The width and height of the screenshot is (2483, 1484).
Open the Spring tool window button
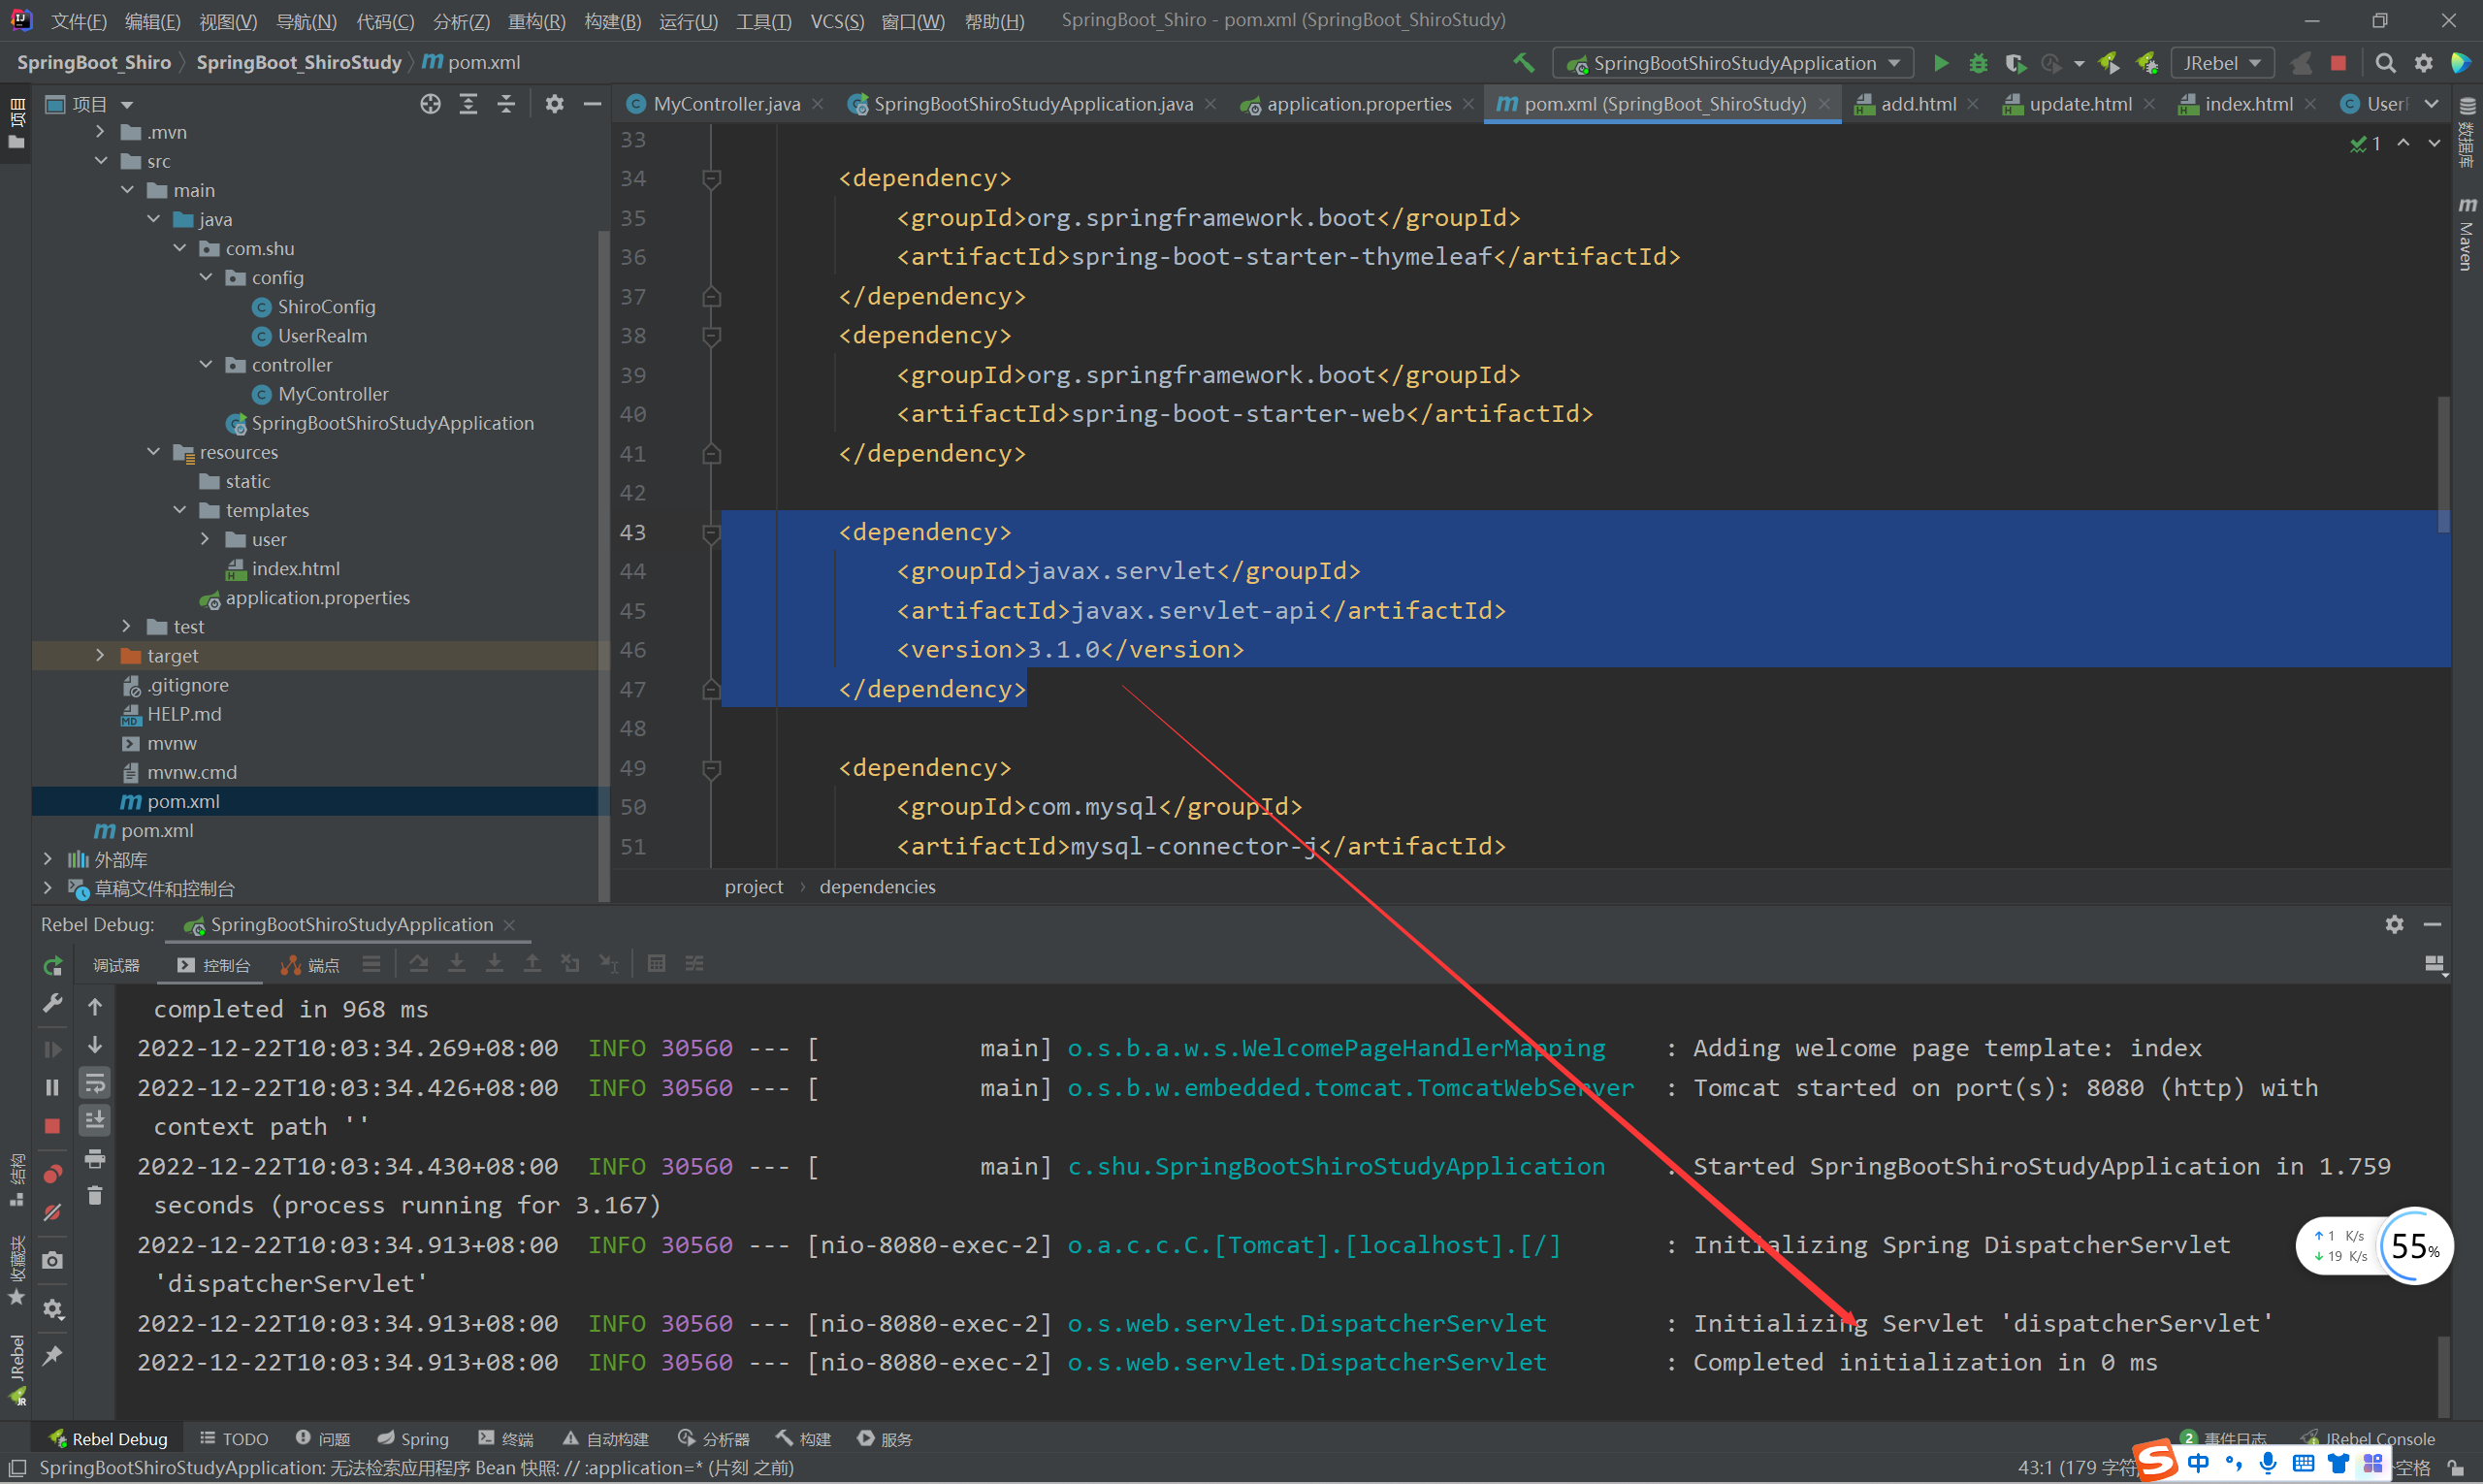click(413, 1438)
